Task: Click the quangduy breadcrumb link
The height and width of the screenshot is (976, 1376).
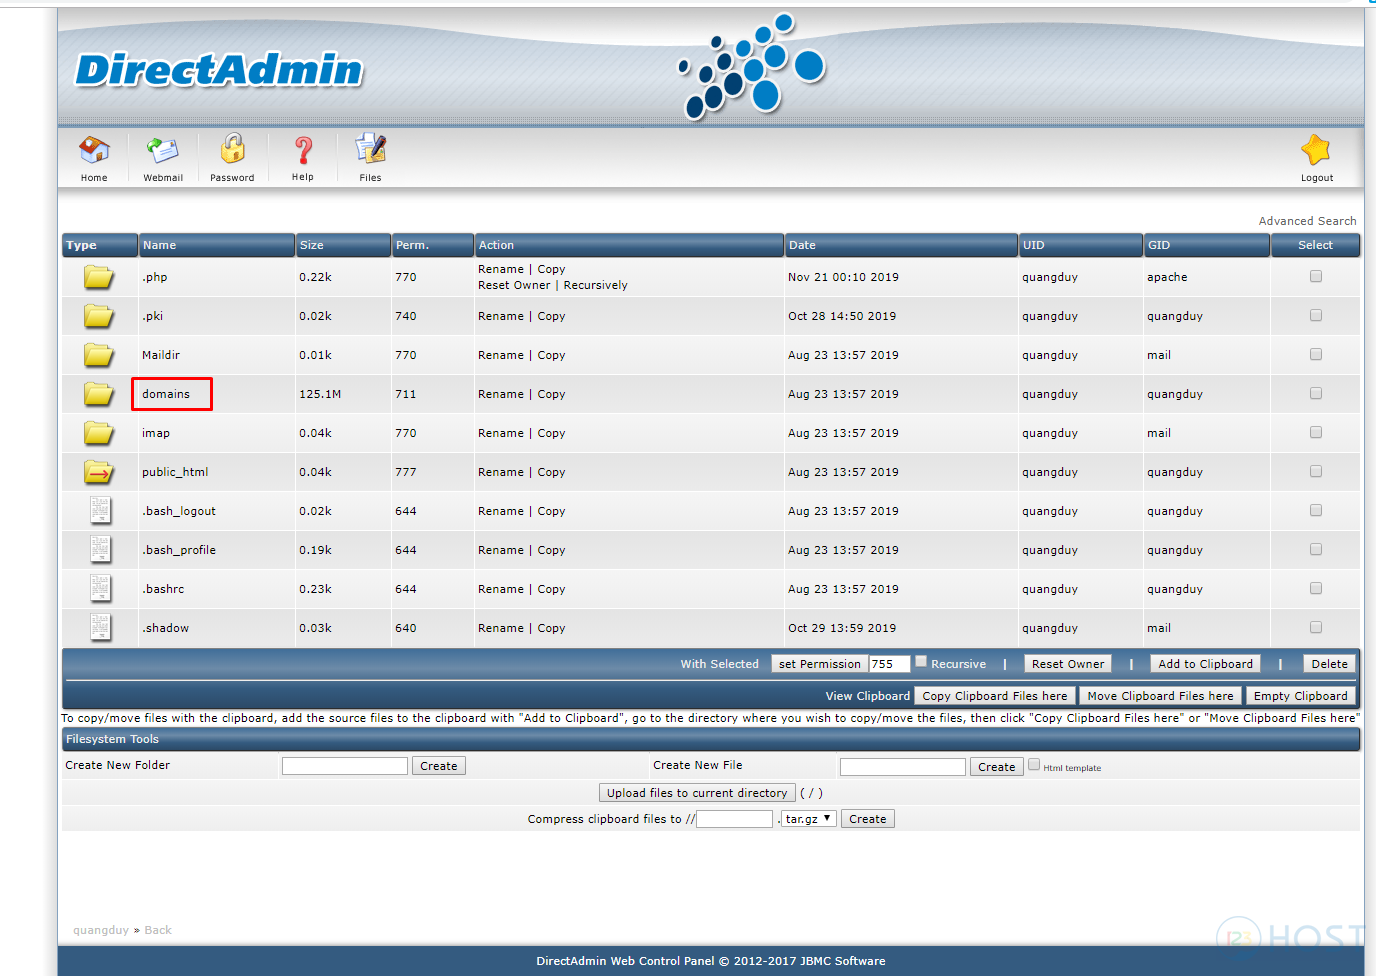Action: click(x=101, y=930)
